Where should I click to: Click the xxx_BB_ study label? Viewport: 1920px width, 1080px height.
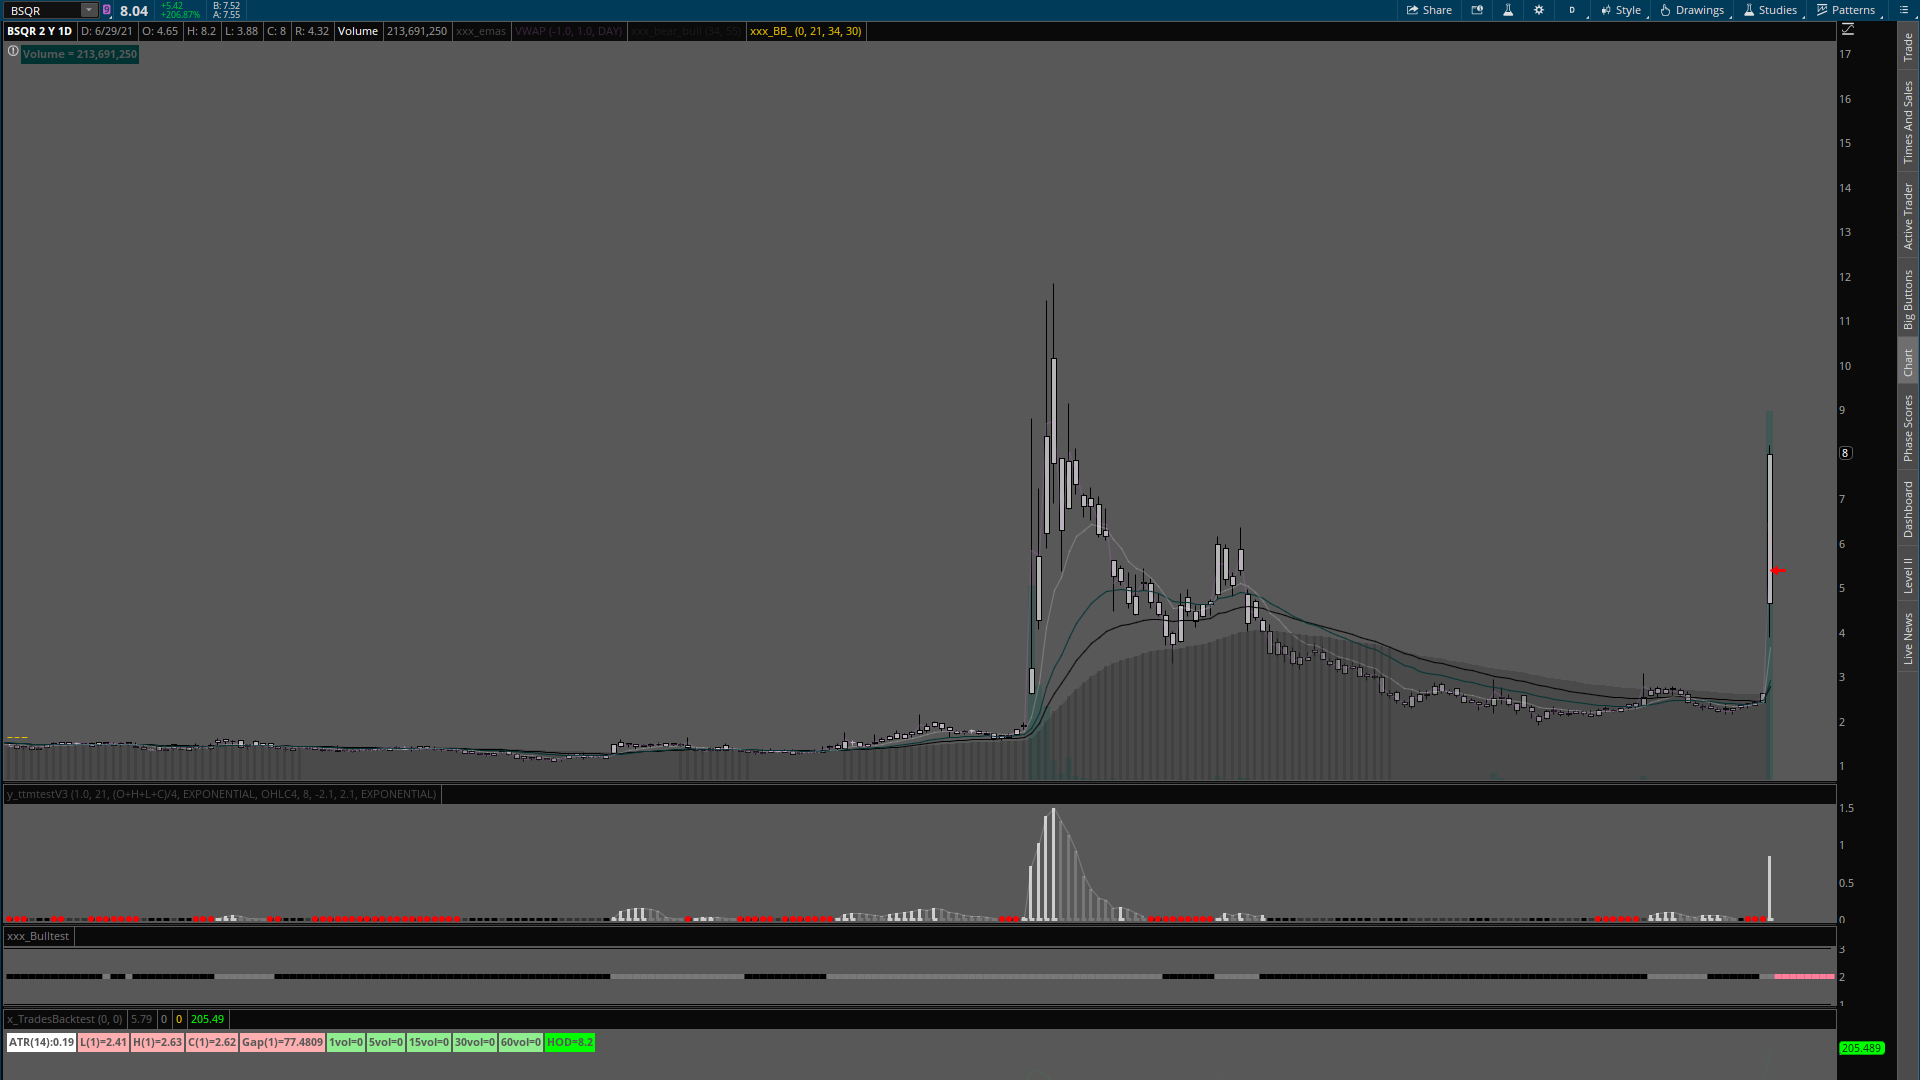805,31
